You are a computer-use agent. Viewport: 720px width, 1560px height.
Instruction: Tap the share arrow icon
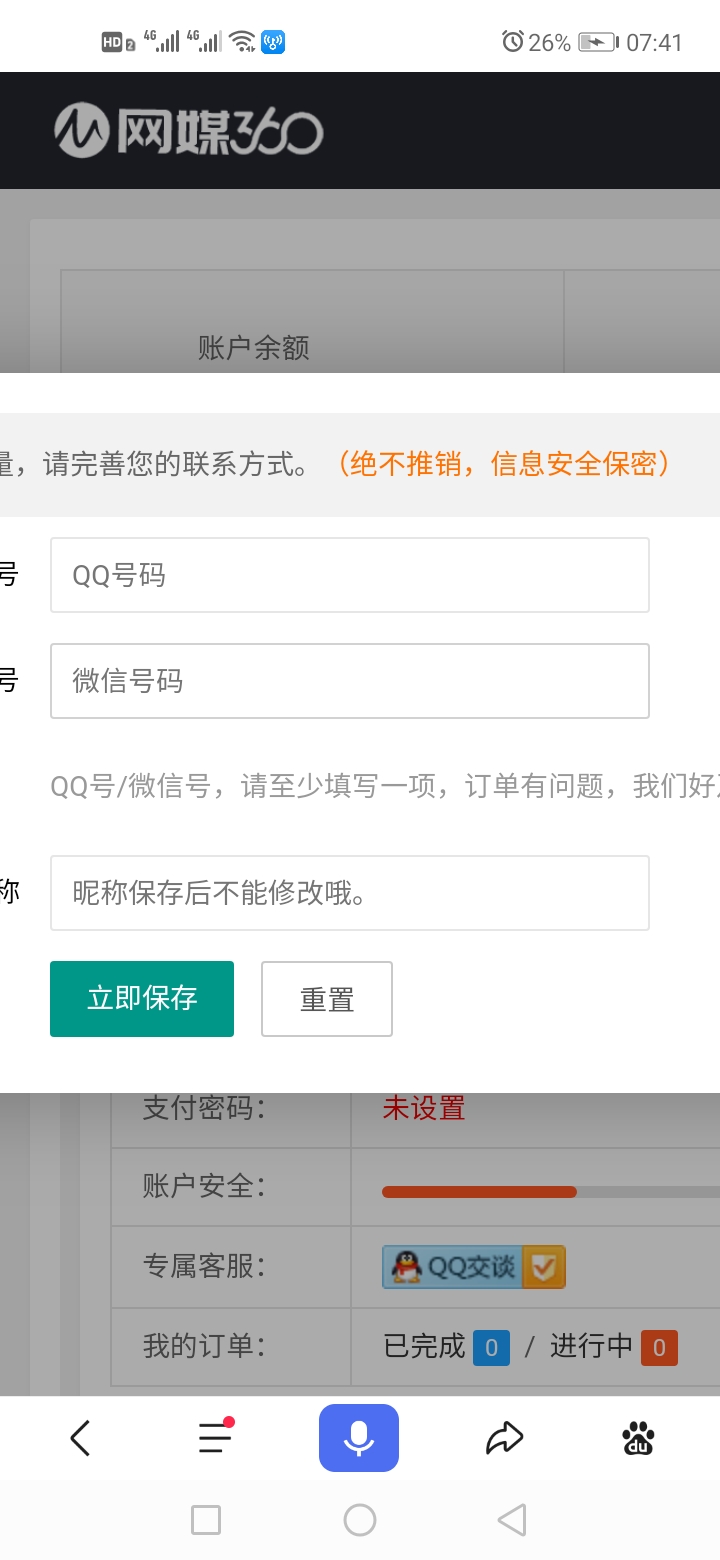[x=505, y=1438]
